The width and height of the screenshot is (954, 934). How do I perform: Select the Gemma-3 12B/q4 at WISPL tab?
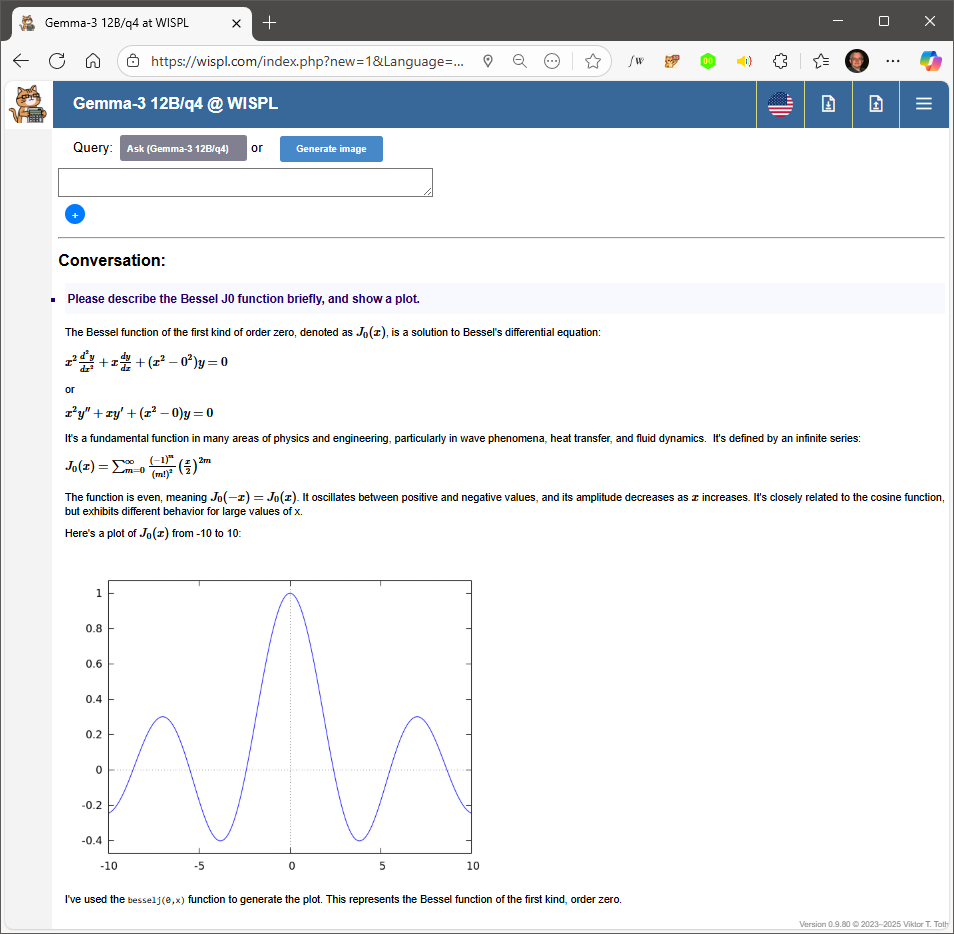[x=125, y=22]
